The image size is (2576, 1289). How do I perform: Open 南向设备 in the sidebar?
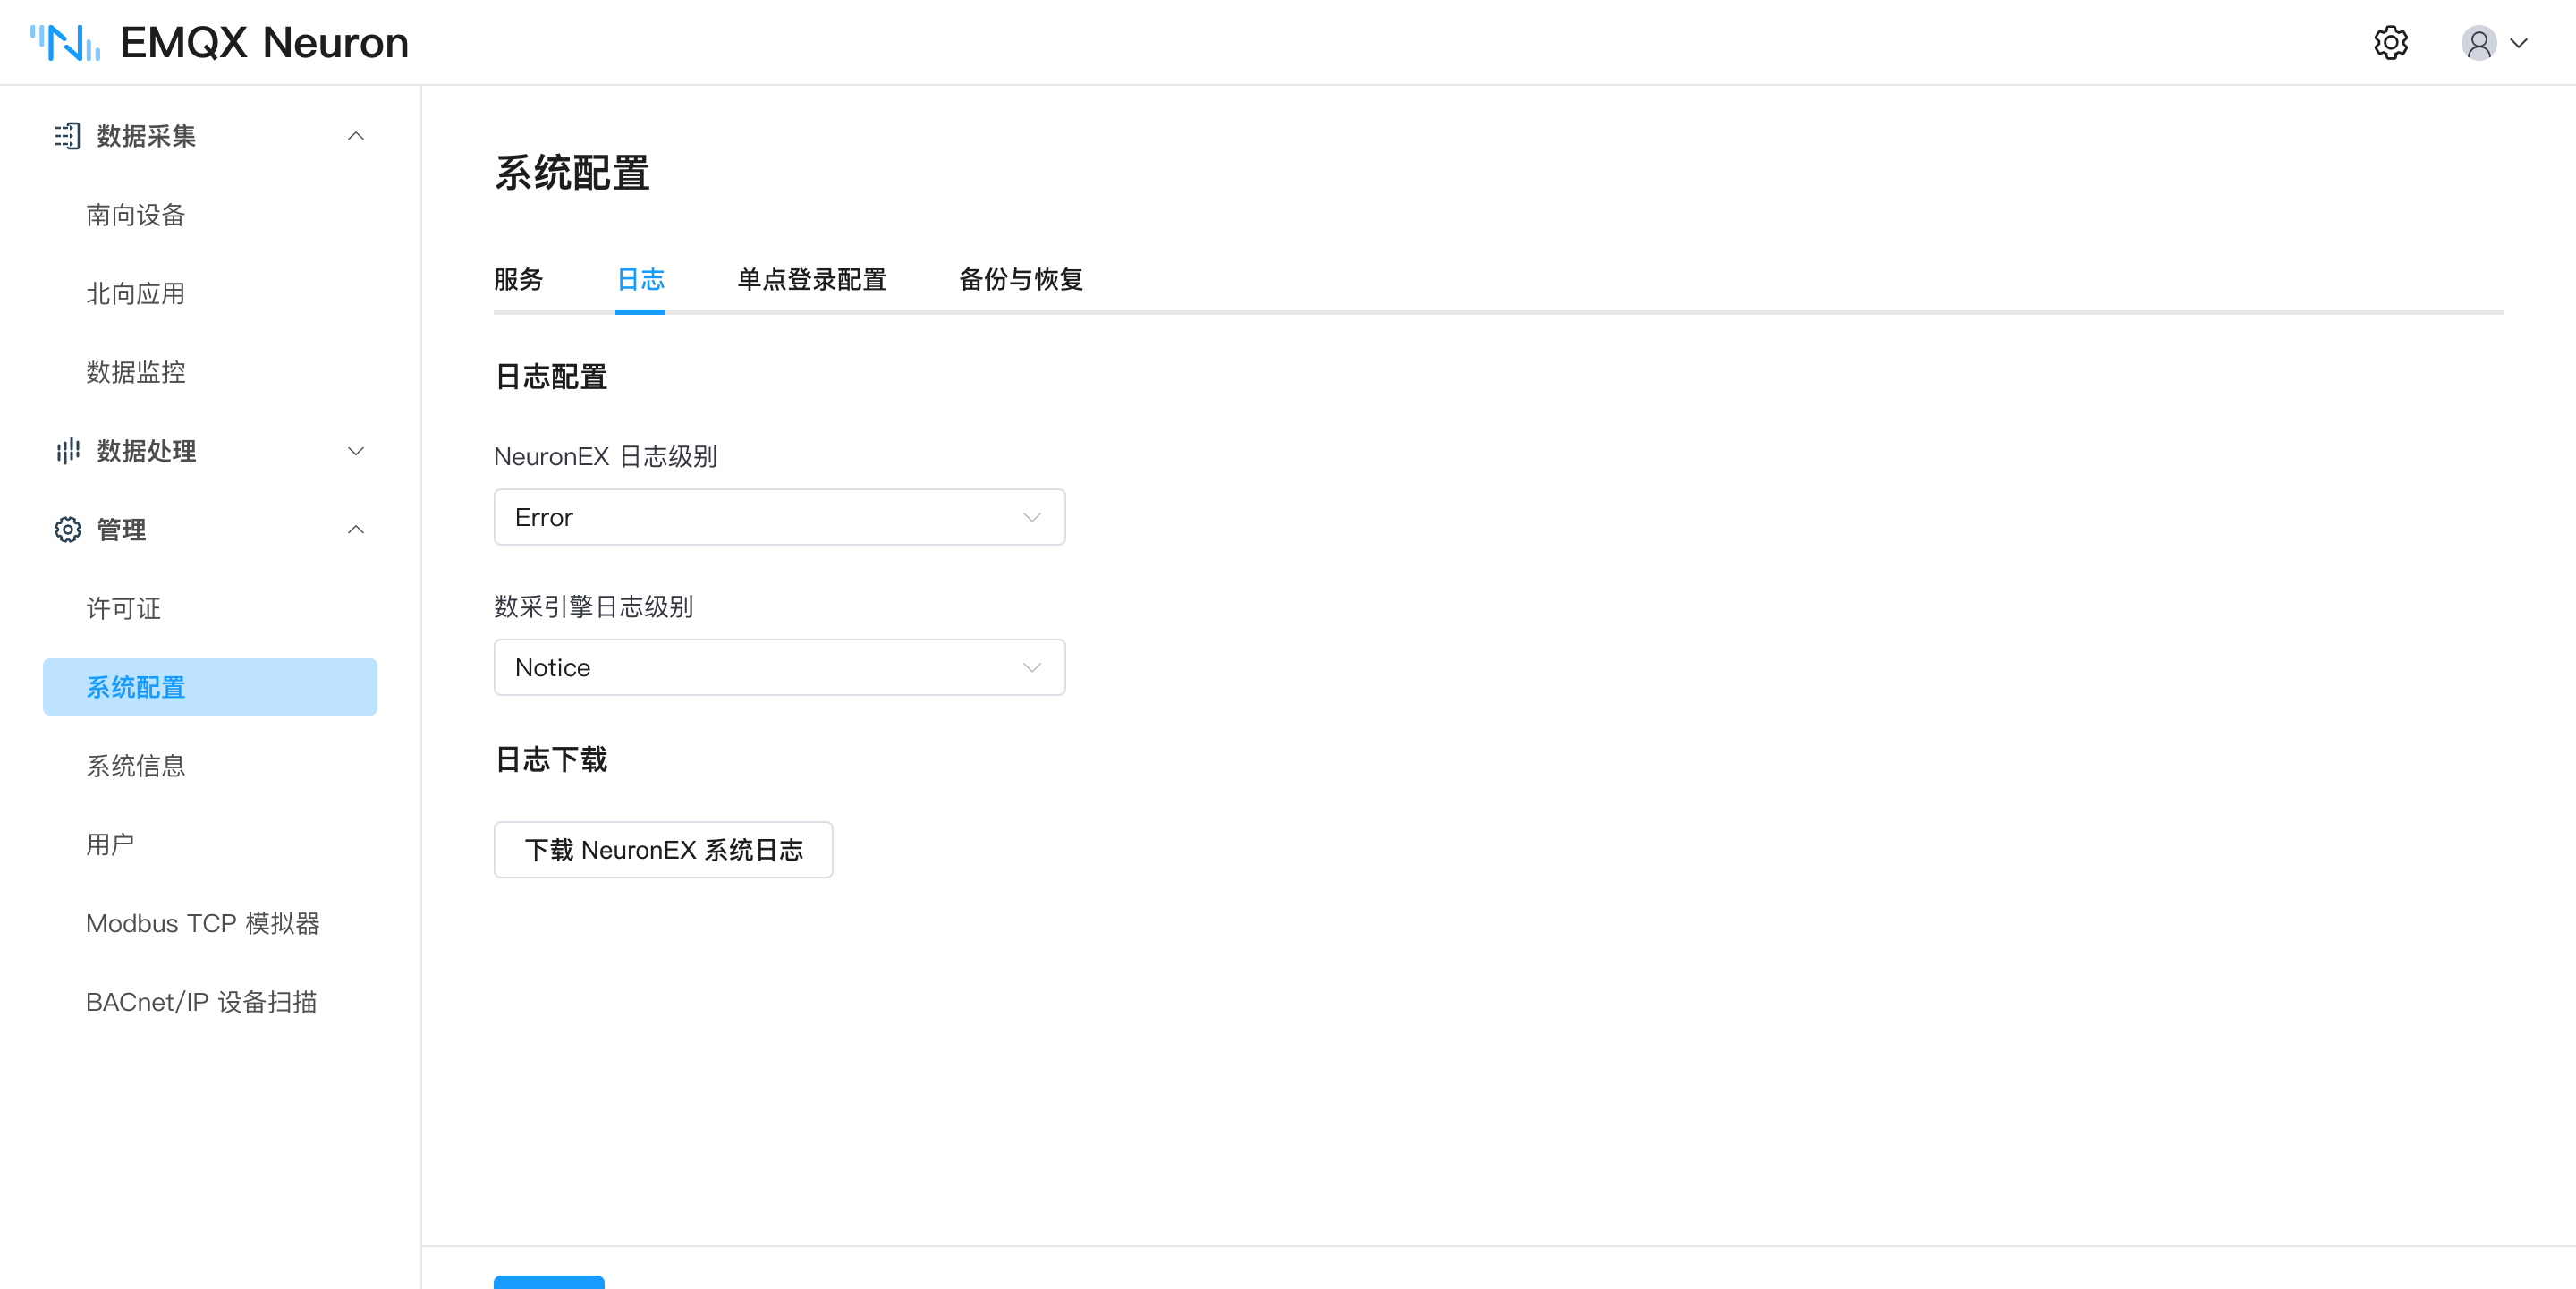[135, 215]
